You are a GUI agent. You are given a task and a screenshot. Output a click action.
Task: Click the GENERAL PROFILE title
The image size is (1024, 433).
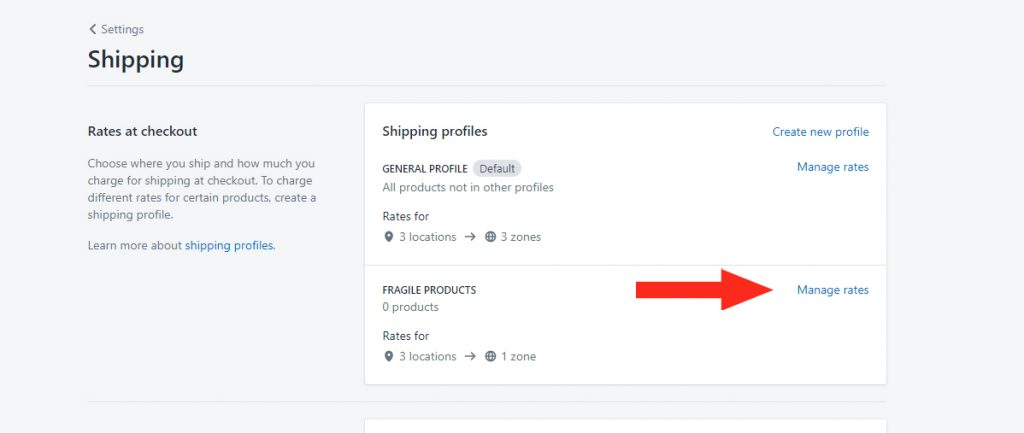click(424, 169)
